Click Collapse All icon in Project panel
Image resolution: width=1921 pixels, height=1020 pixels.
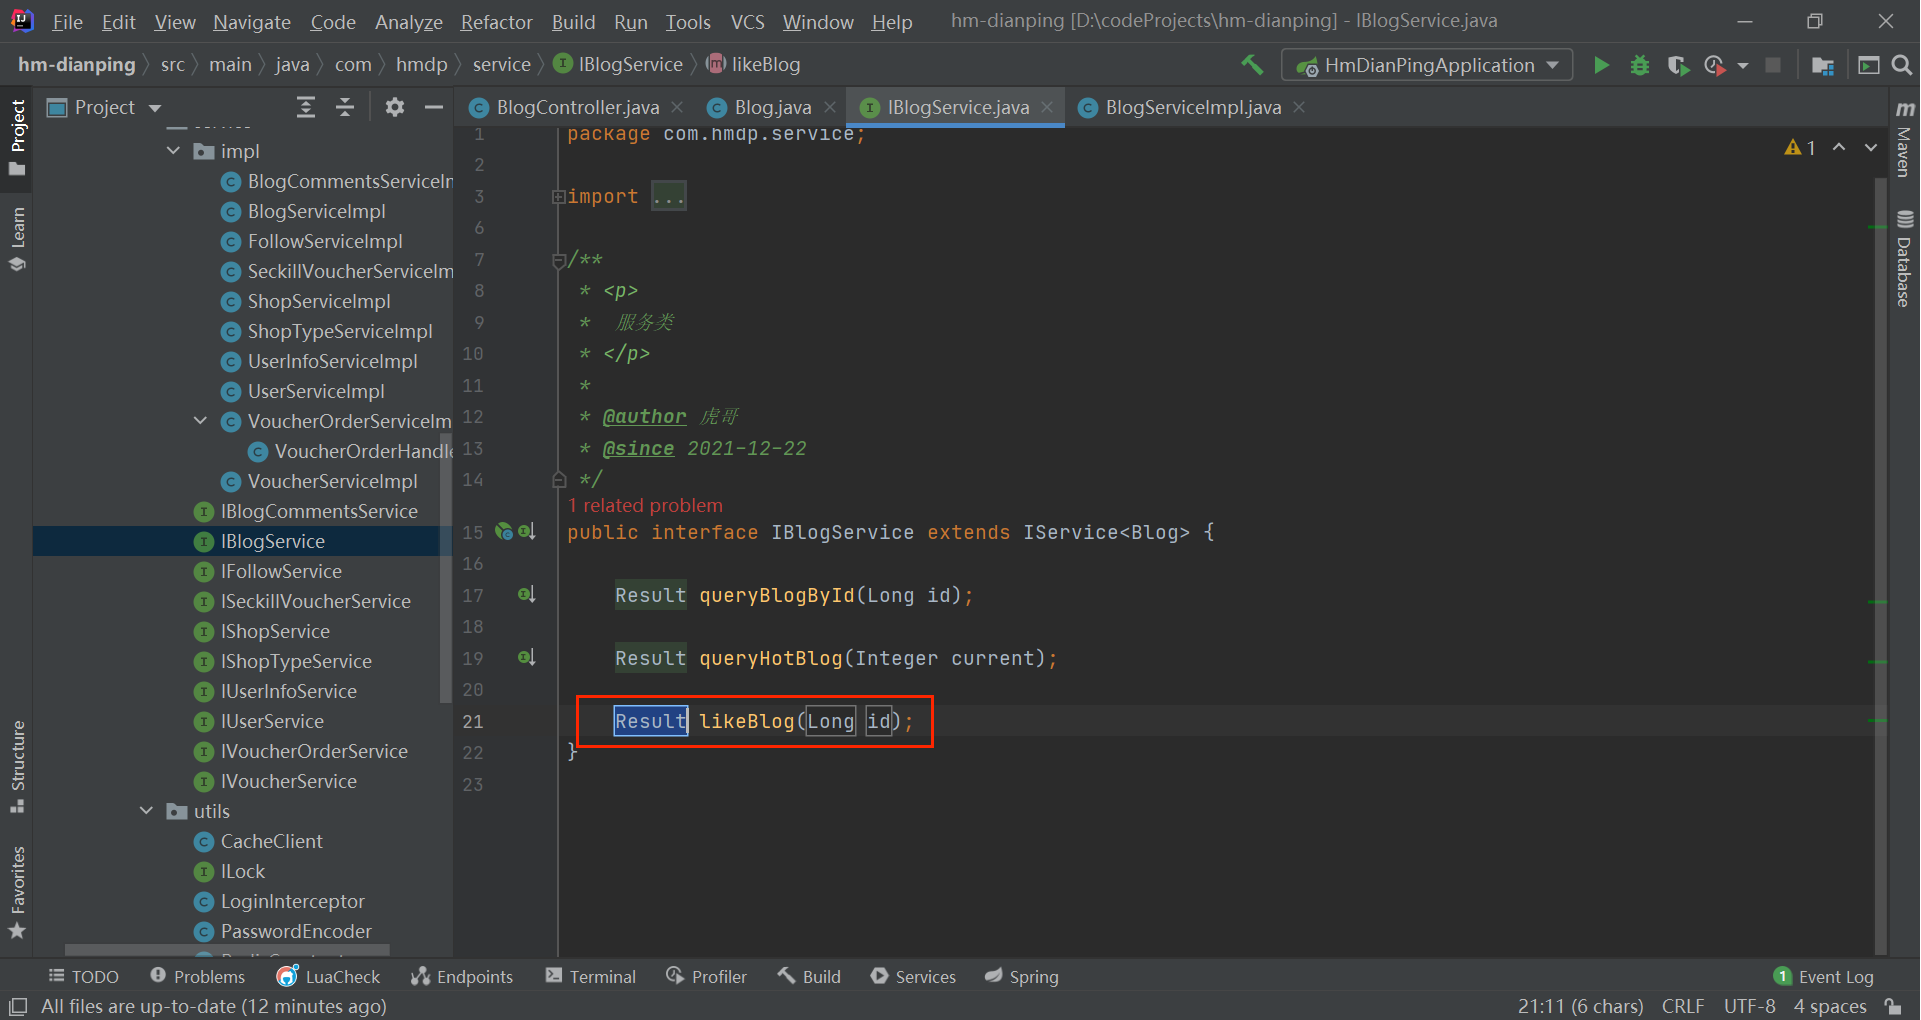(x=345, y=107)
